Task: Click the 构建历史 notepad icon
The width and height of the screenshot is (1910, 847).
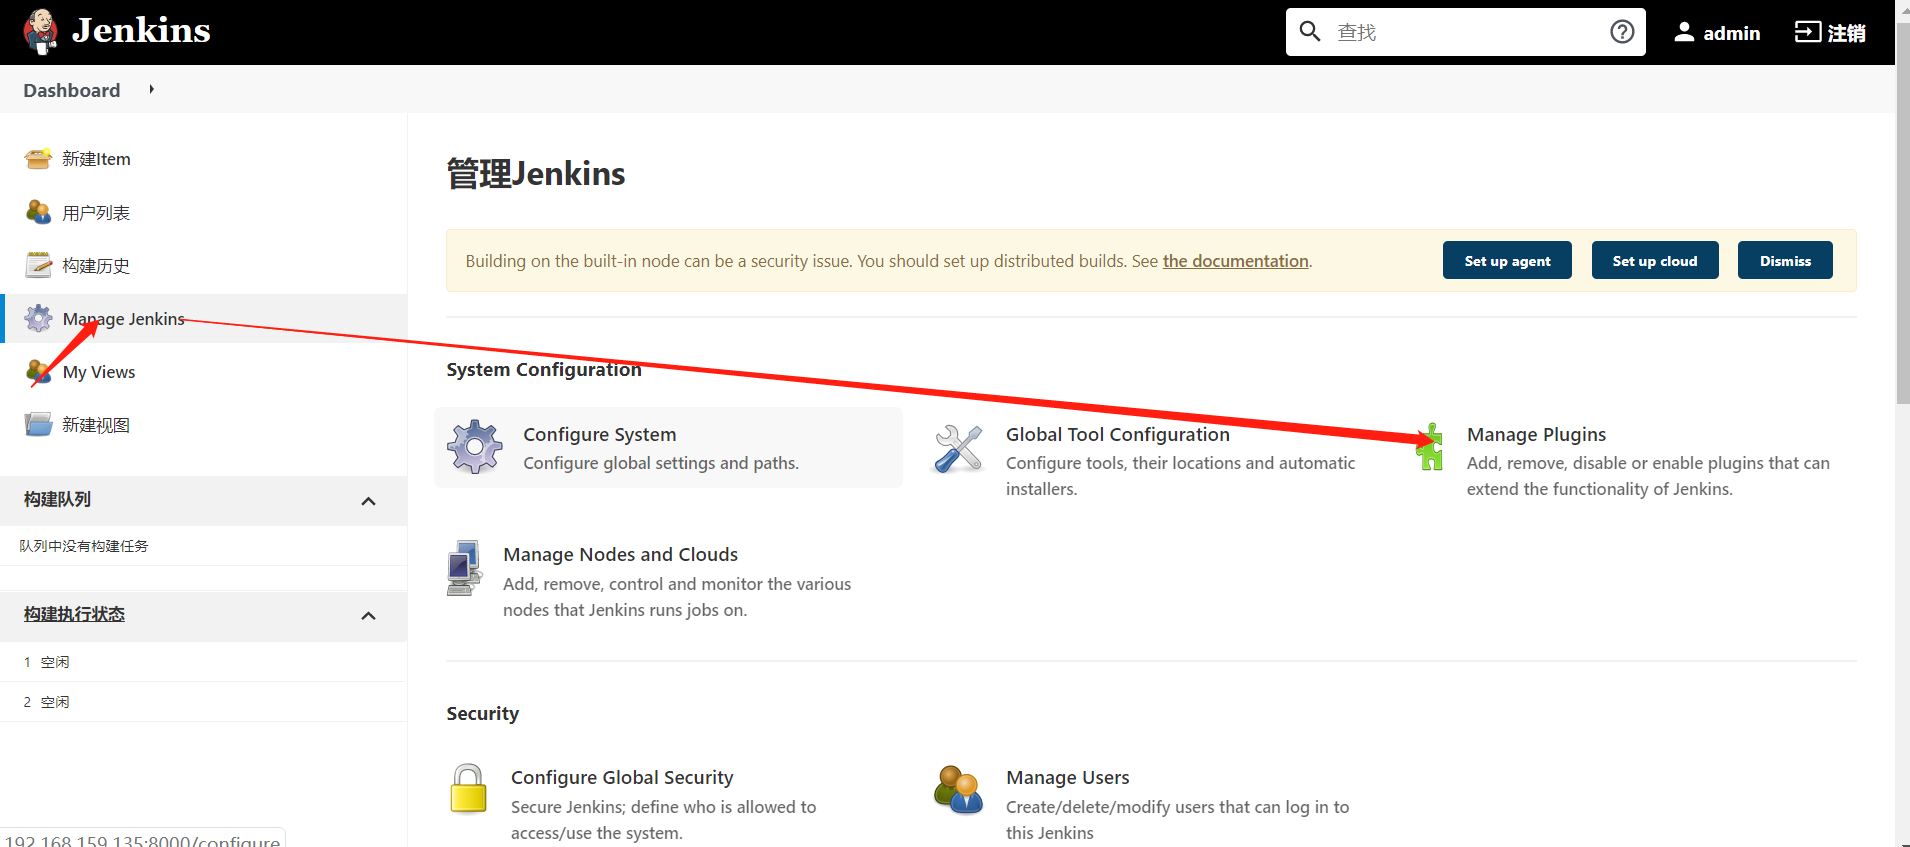Action: pos(38,265)
